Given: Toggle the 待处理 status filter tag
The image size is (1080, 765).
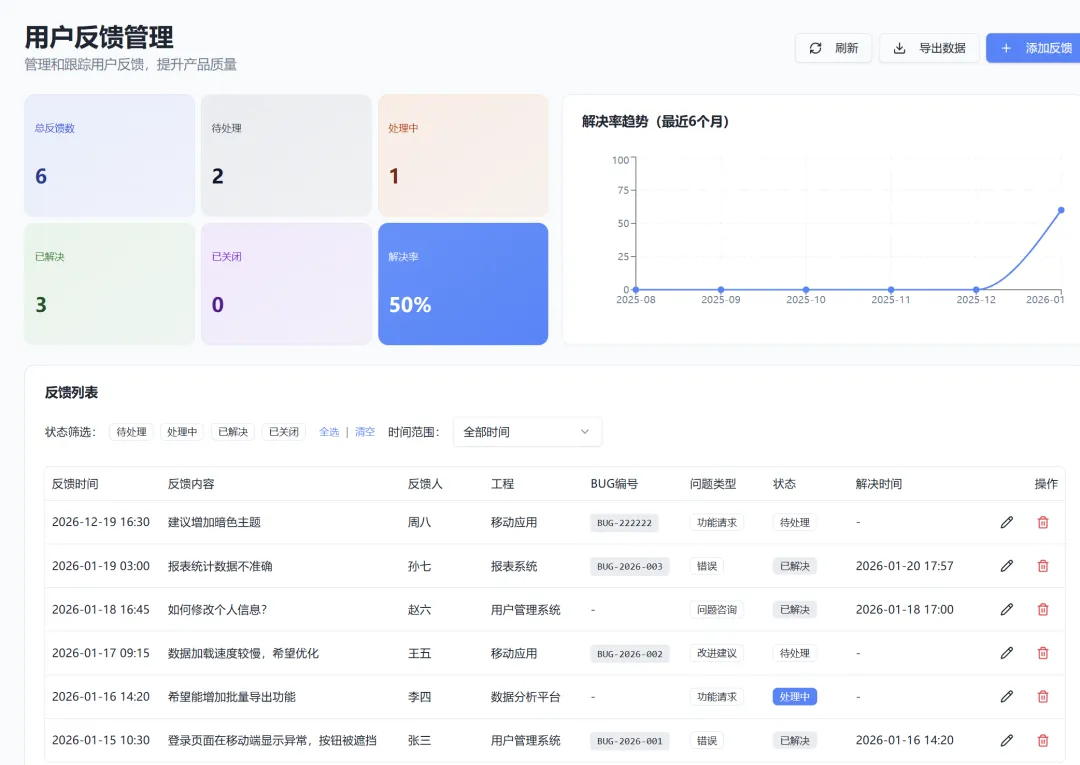Looking at the screenshot, I should point(132,432).
